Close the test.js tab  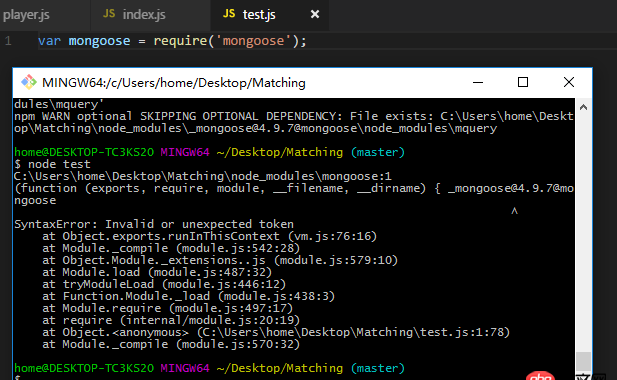(315, 15)
